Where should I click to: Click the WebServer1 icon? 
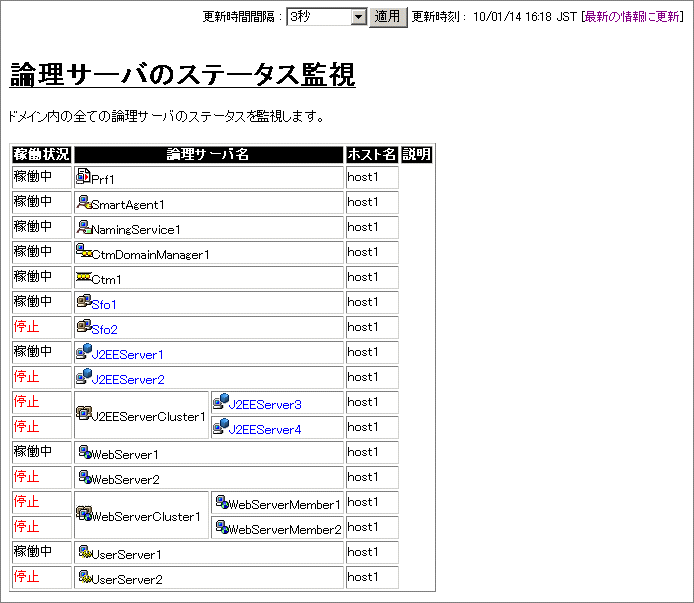pos(85,452)
